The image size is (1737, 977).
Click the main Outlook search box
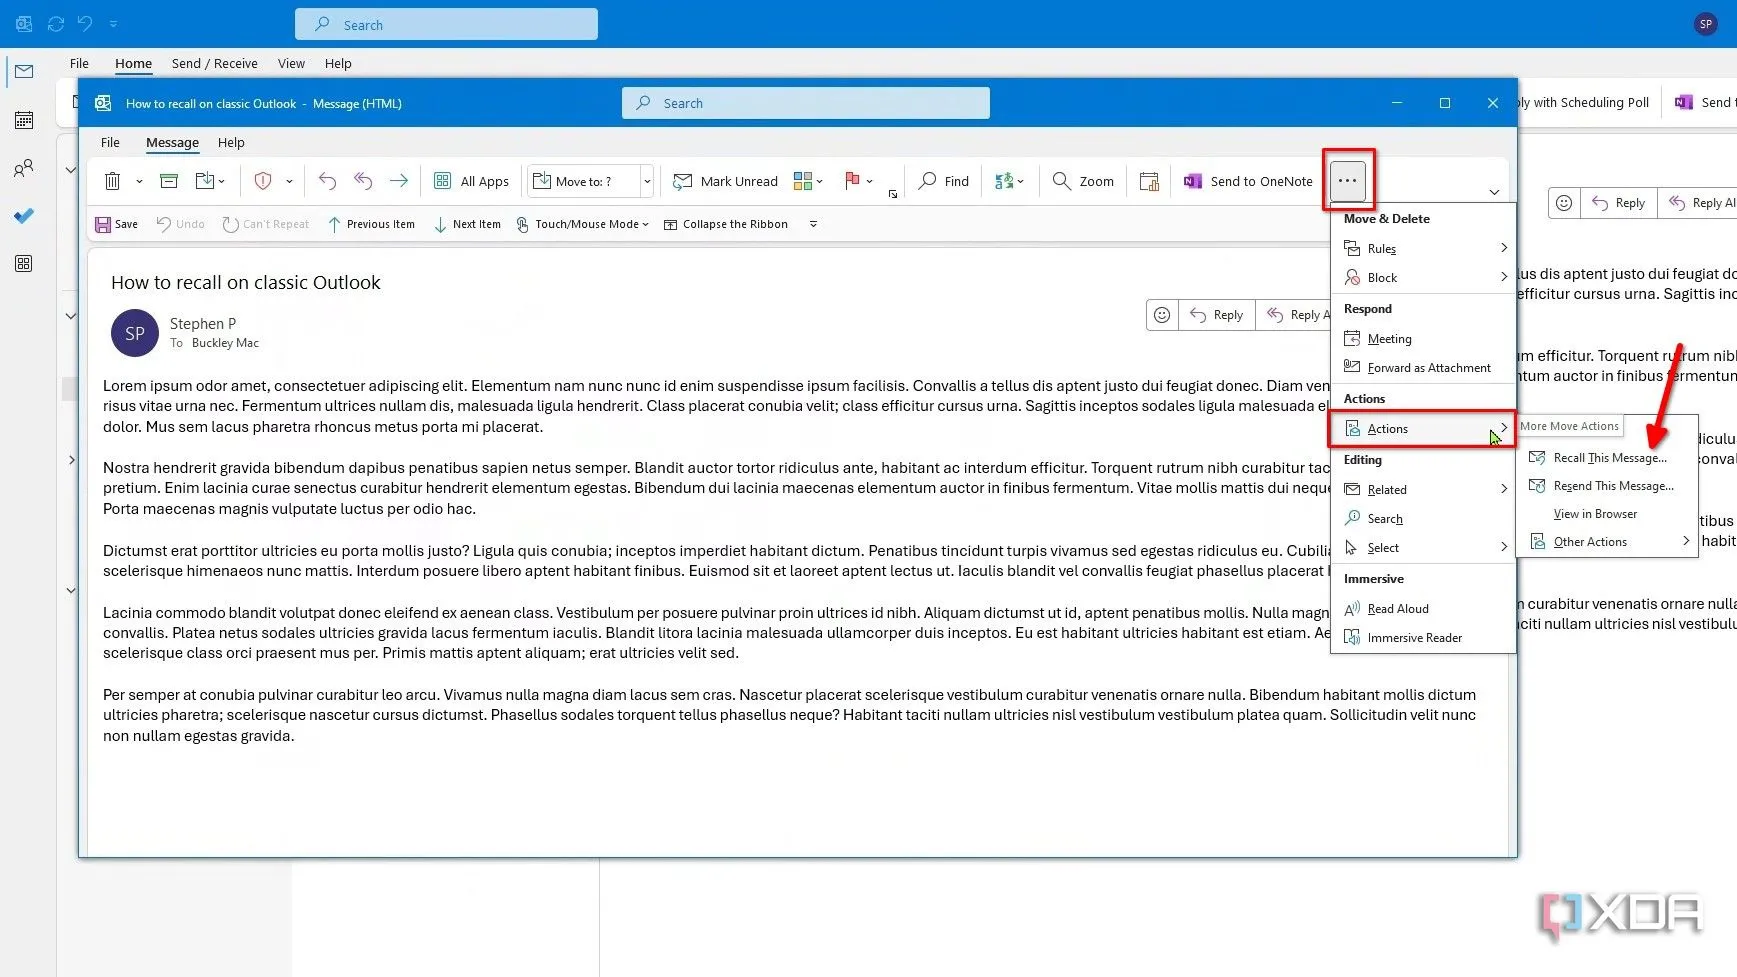446,25
